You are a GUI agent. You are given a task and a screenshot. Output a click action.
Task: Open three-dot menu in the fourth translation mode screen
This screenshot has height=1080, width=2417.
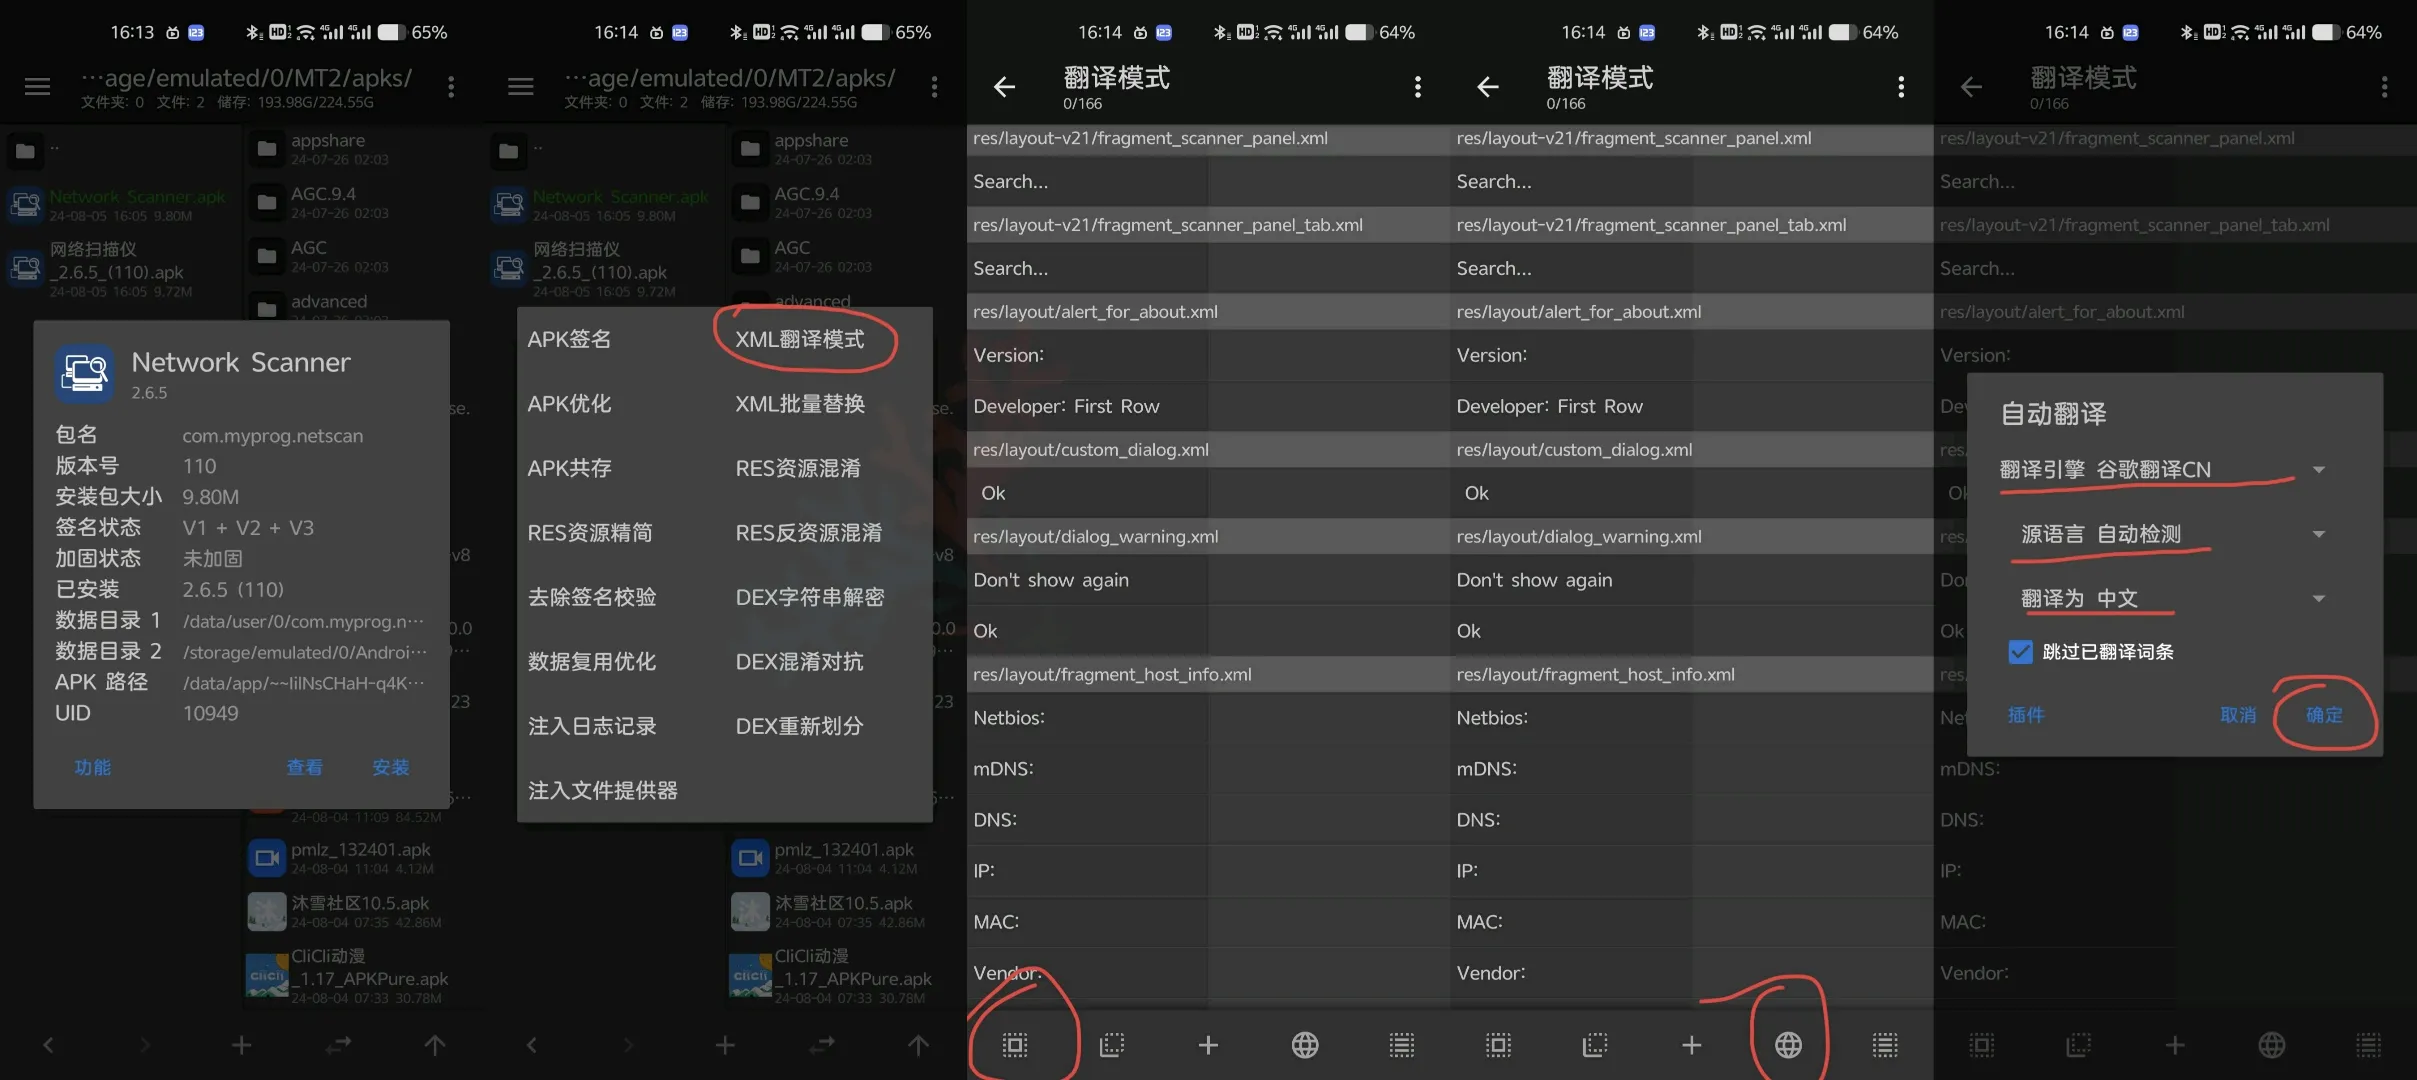(1900, 87)
